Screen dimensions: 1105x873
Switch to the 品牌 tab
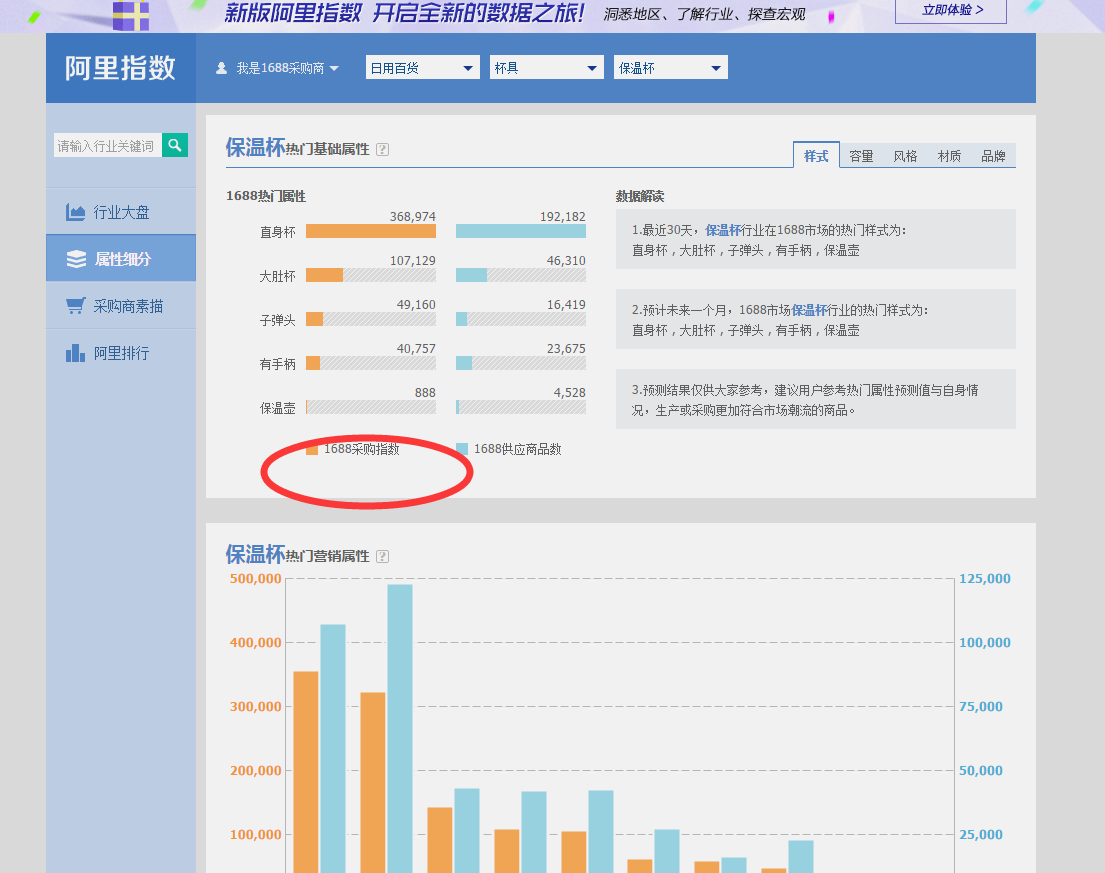pos(994,156)
